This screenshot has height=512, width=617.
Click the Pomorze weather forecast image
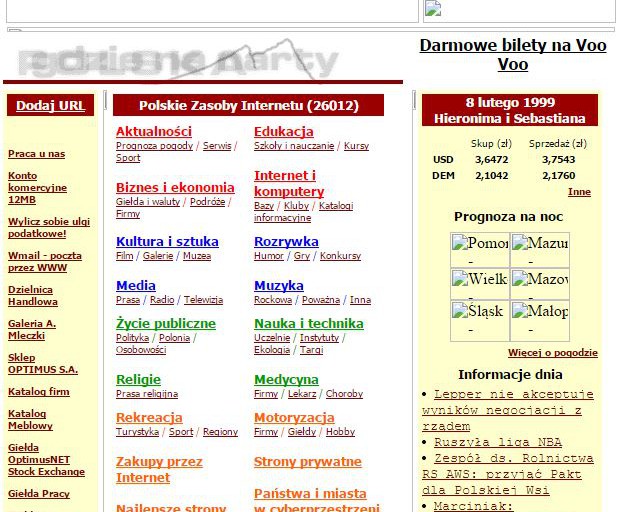click(x=480, y=243)
